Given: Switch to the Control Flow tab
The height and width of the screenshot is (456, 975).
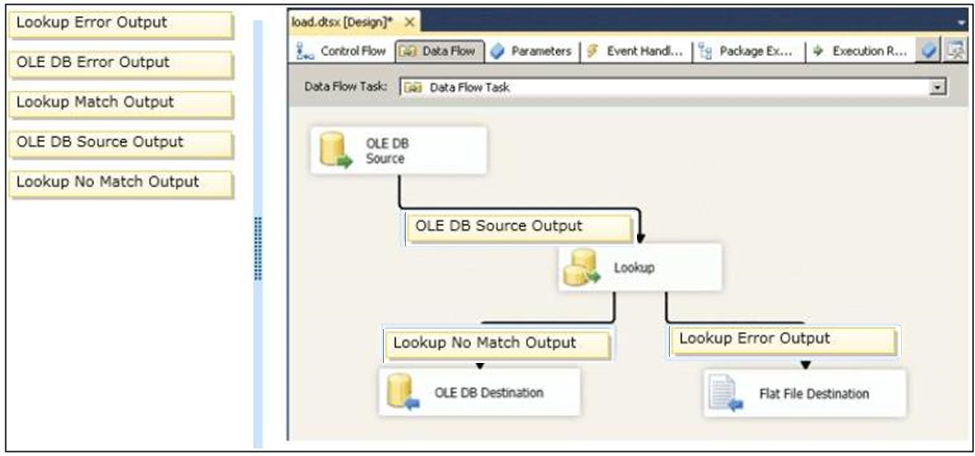Looking at the screenshot, I should [x=342, y=51].
